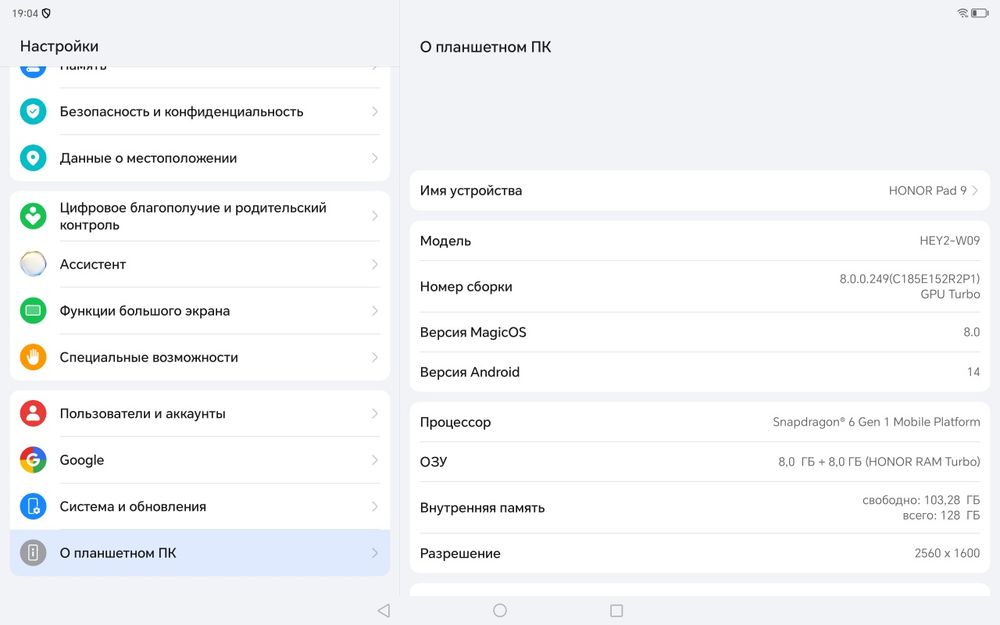Tap the 19:04 clock in status bar

pyautogui.click(x=25, y=13)
